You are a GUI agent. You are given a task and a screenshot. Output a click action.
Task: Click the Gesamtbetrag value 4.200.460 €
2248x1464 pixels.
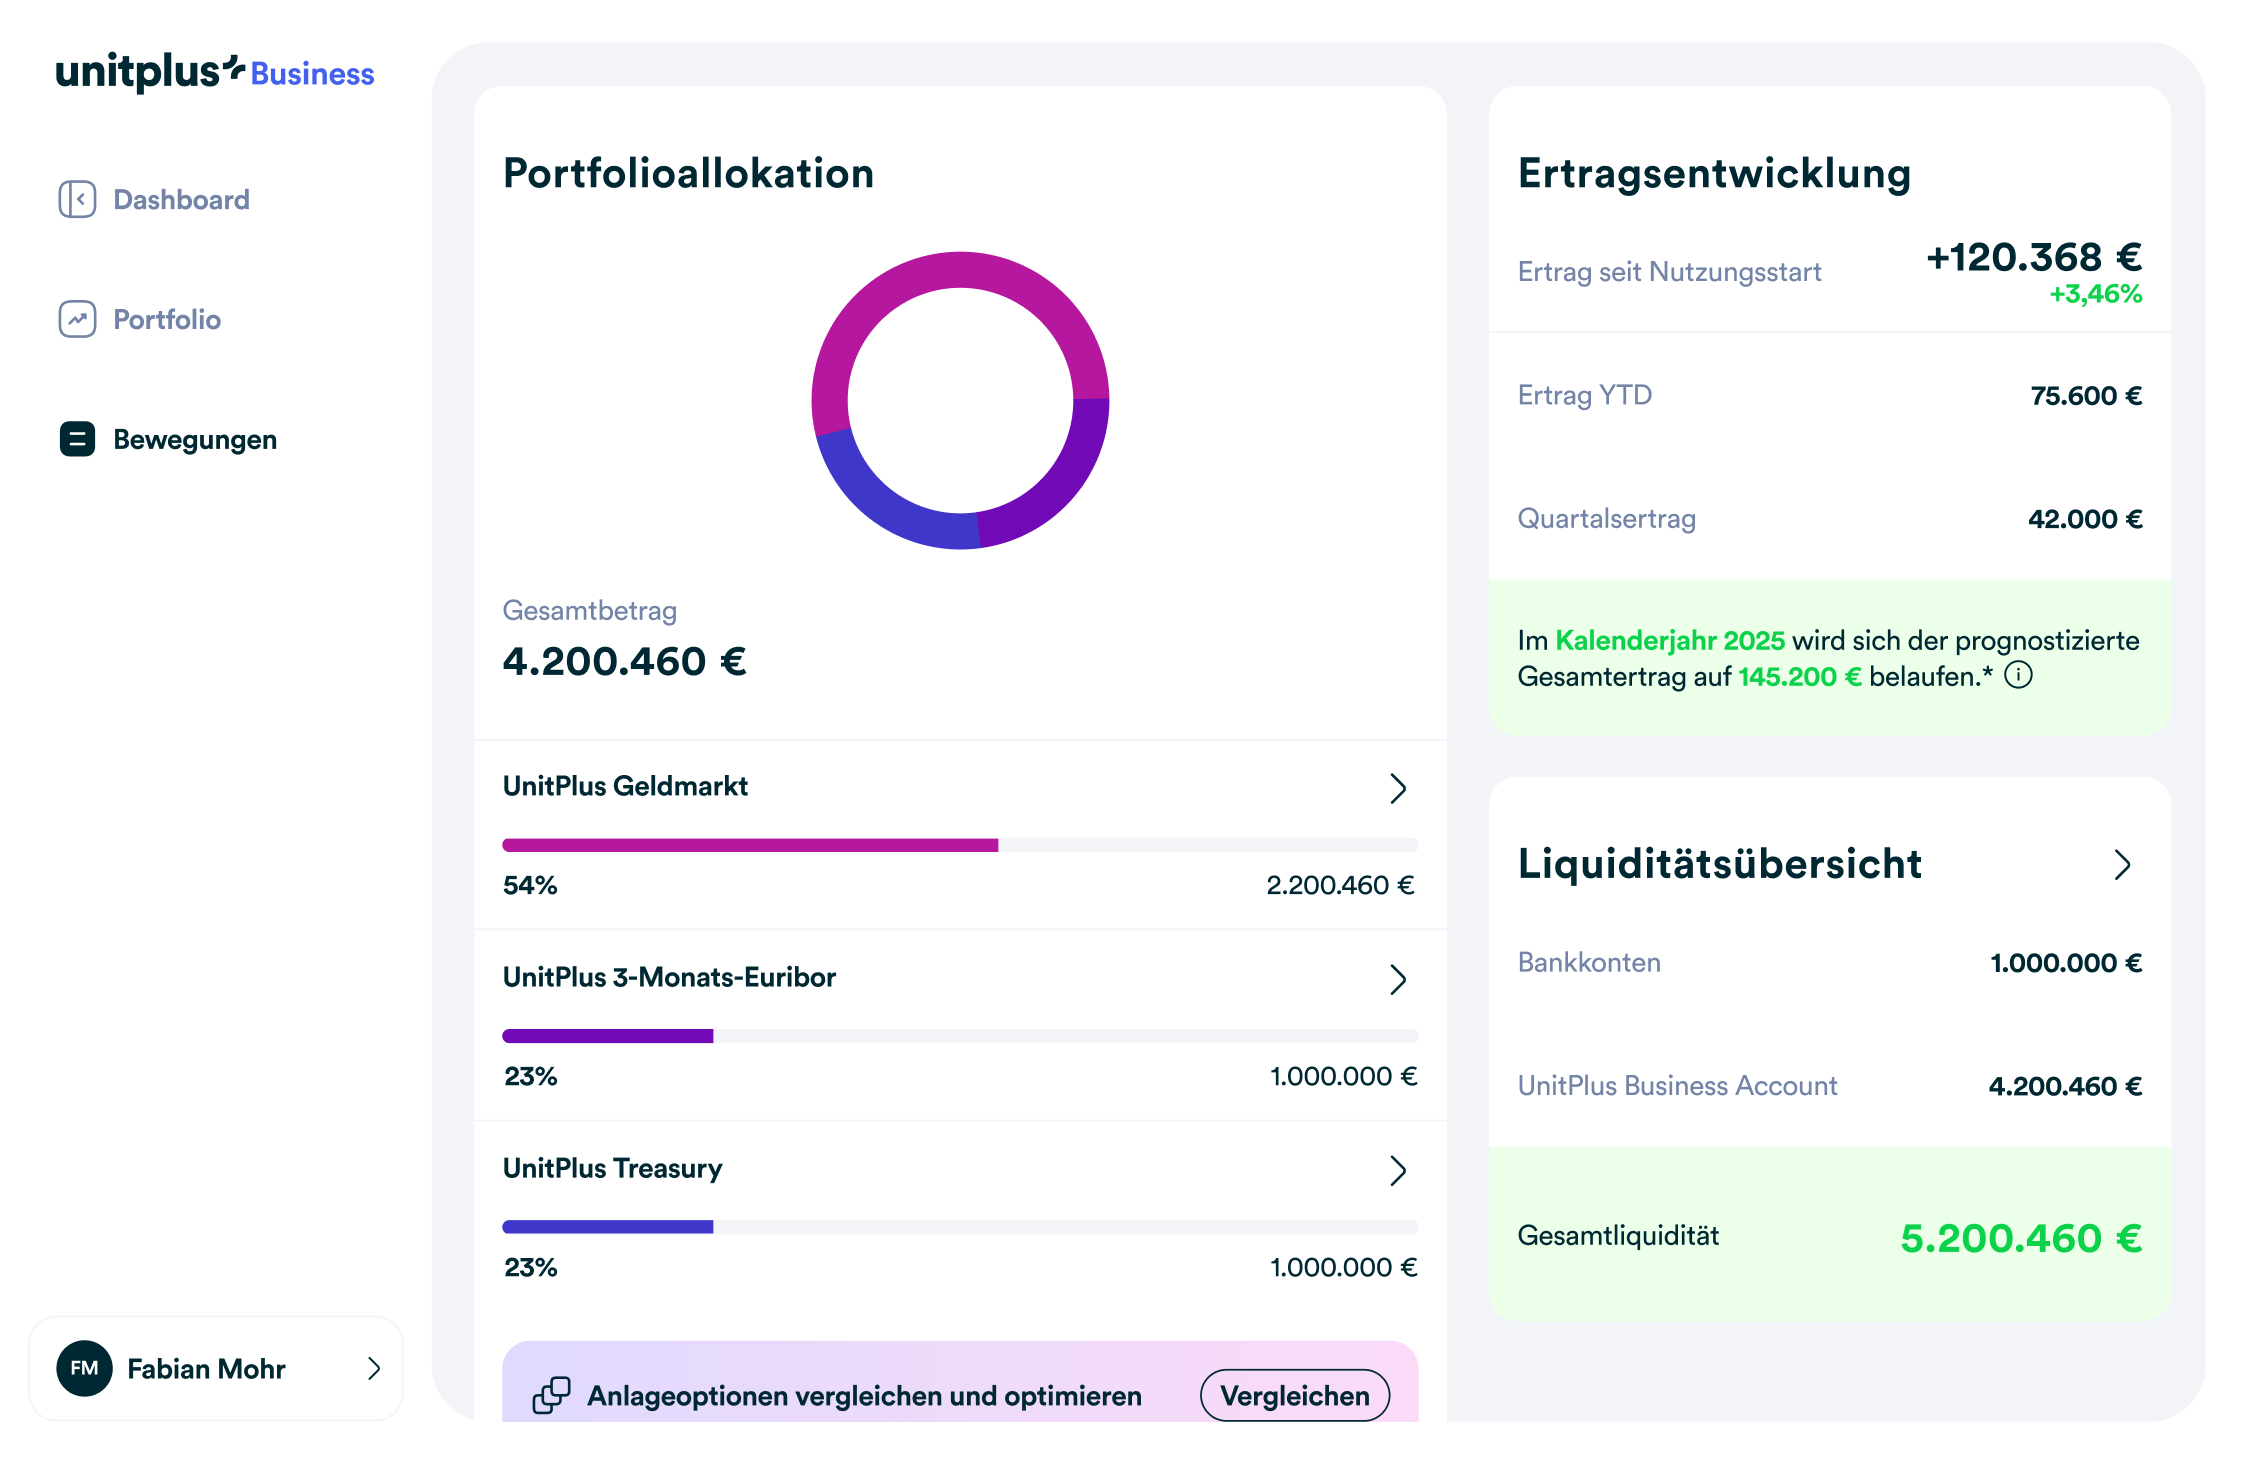624,661
